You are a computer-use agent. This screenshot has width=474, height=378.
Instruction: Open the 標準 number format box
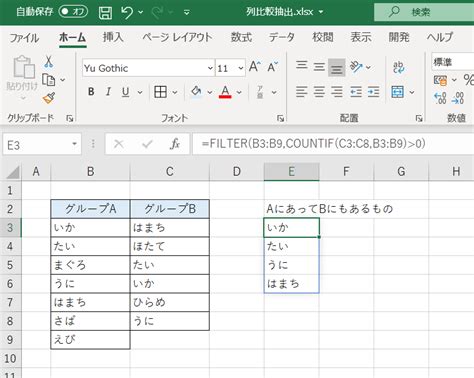[453, 62]
